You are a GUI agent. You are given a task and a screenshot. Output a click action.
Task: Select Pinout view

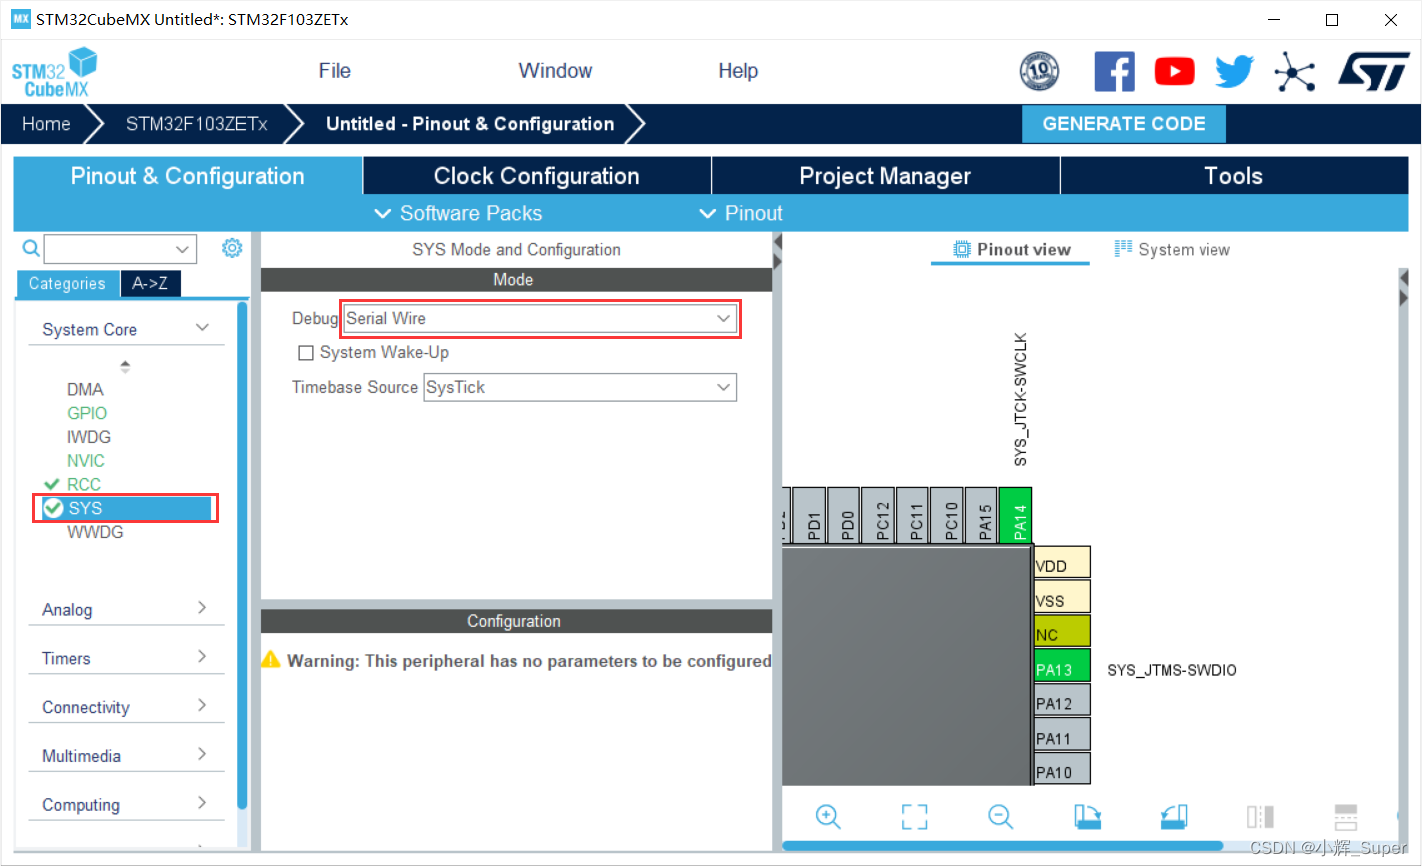(1012, 250)
